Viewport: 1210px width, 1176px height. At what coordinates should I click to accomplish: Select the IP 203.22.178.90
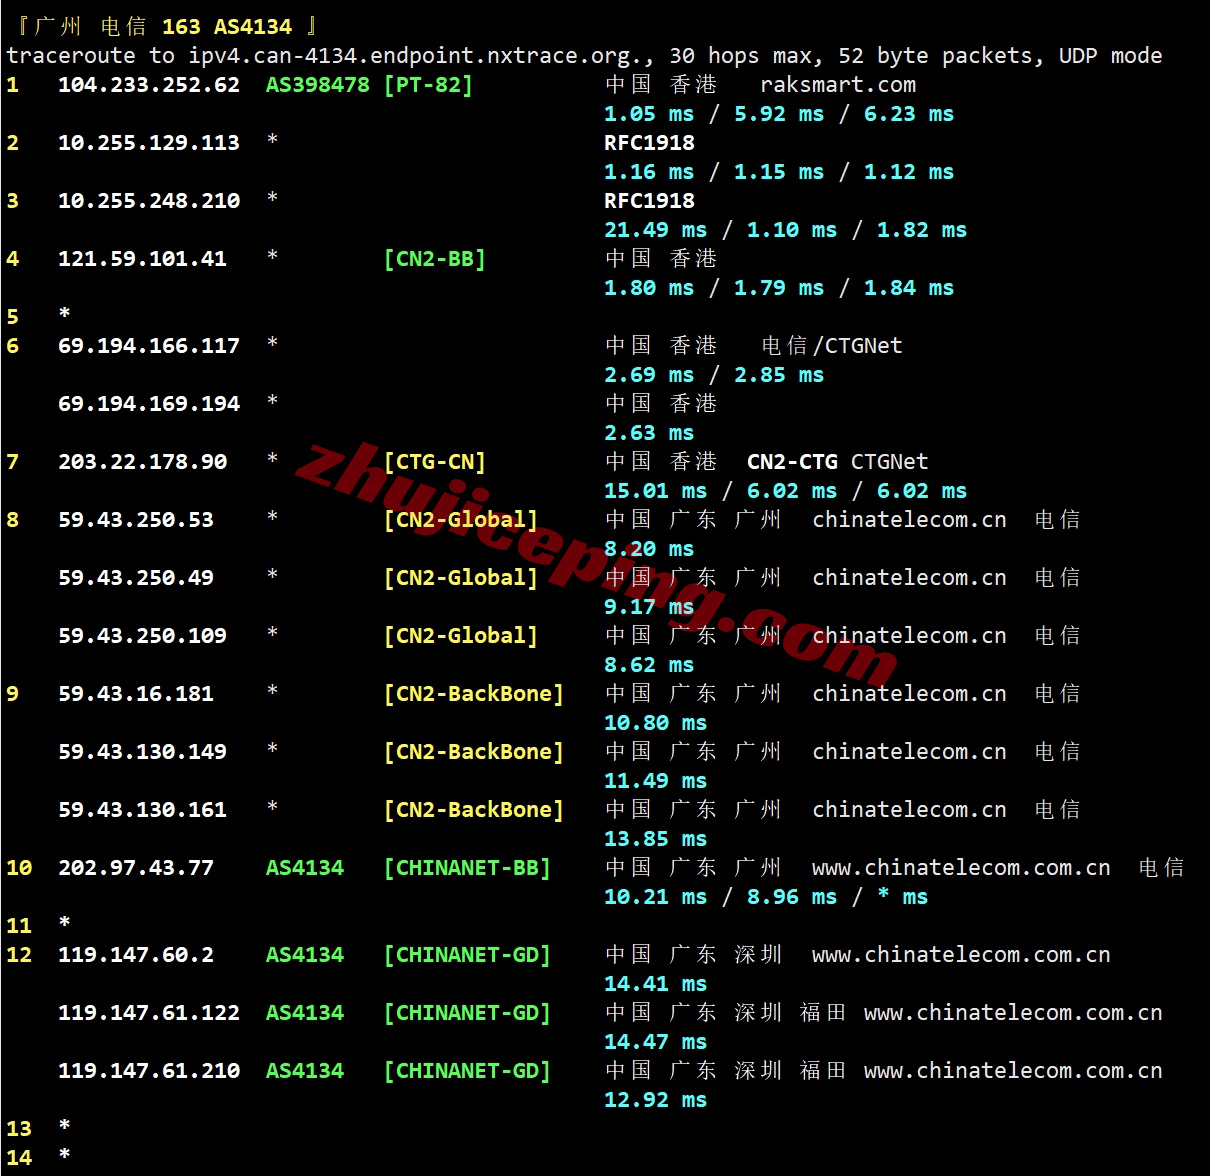[x=142, y=462]
